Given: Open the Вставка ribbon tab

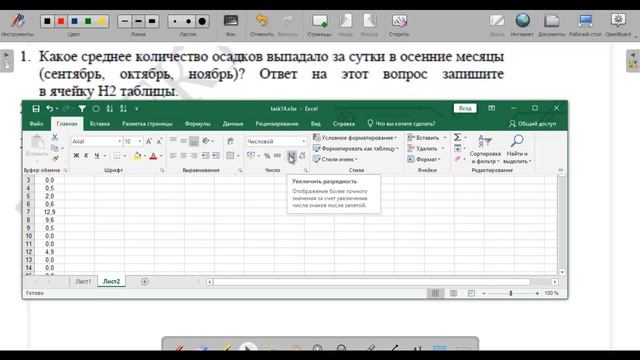Looking at the screenshot, I should pyautogui.click(x=100, y=124).
